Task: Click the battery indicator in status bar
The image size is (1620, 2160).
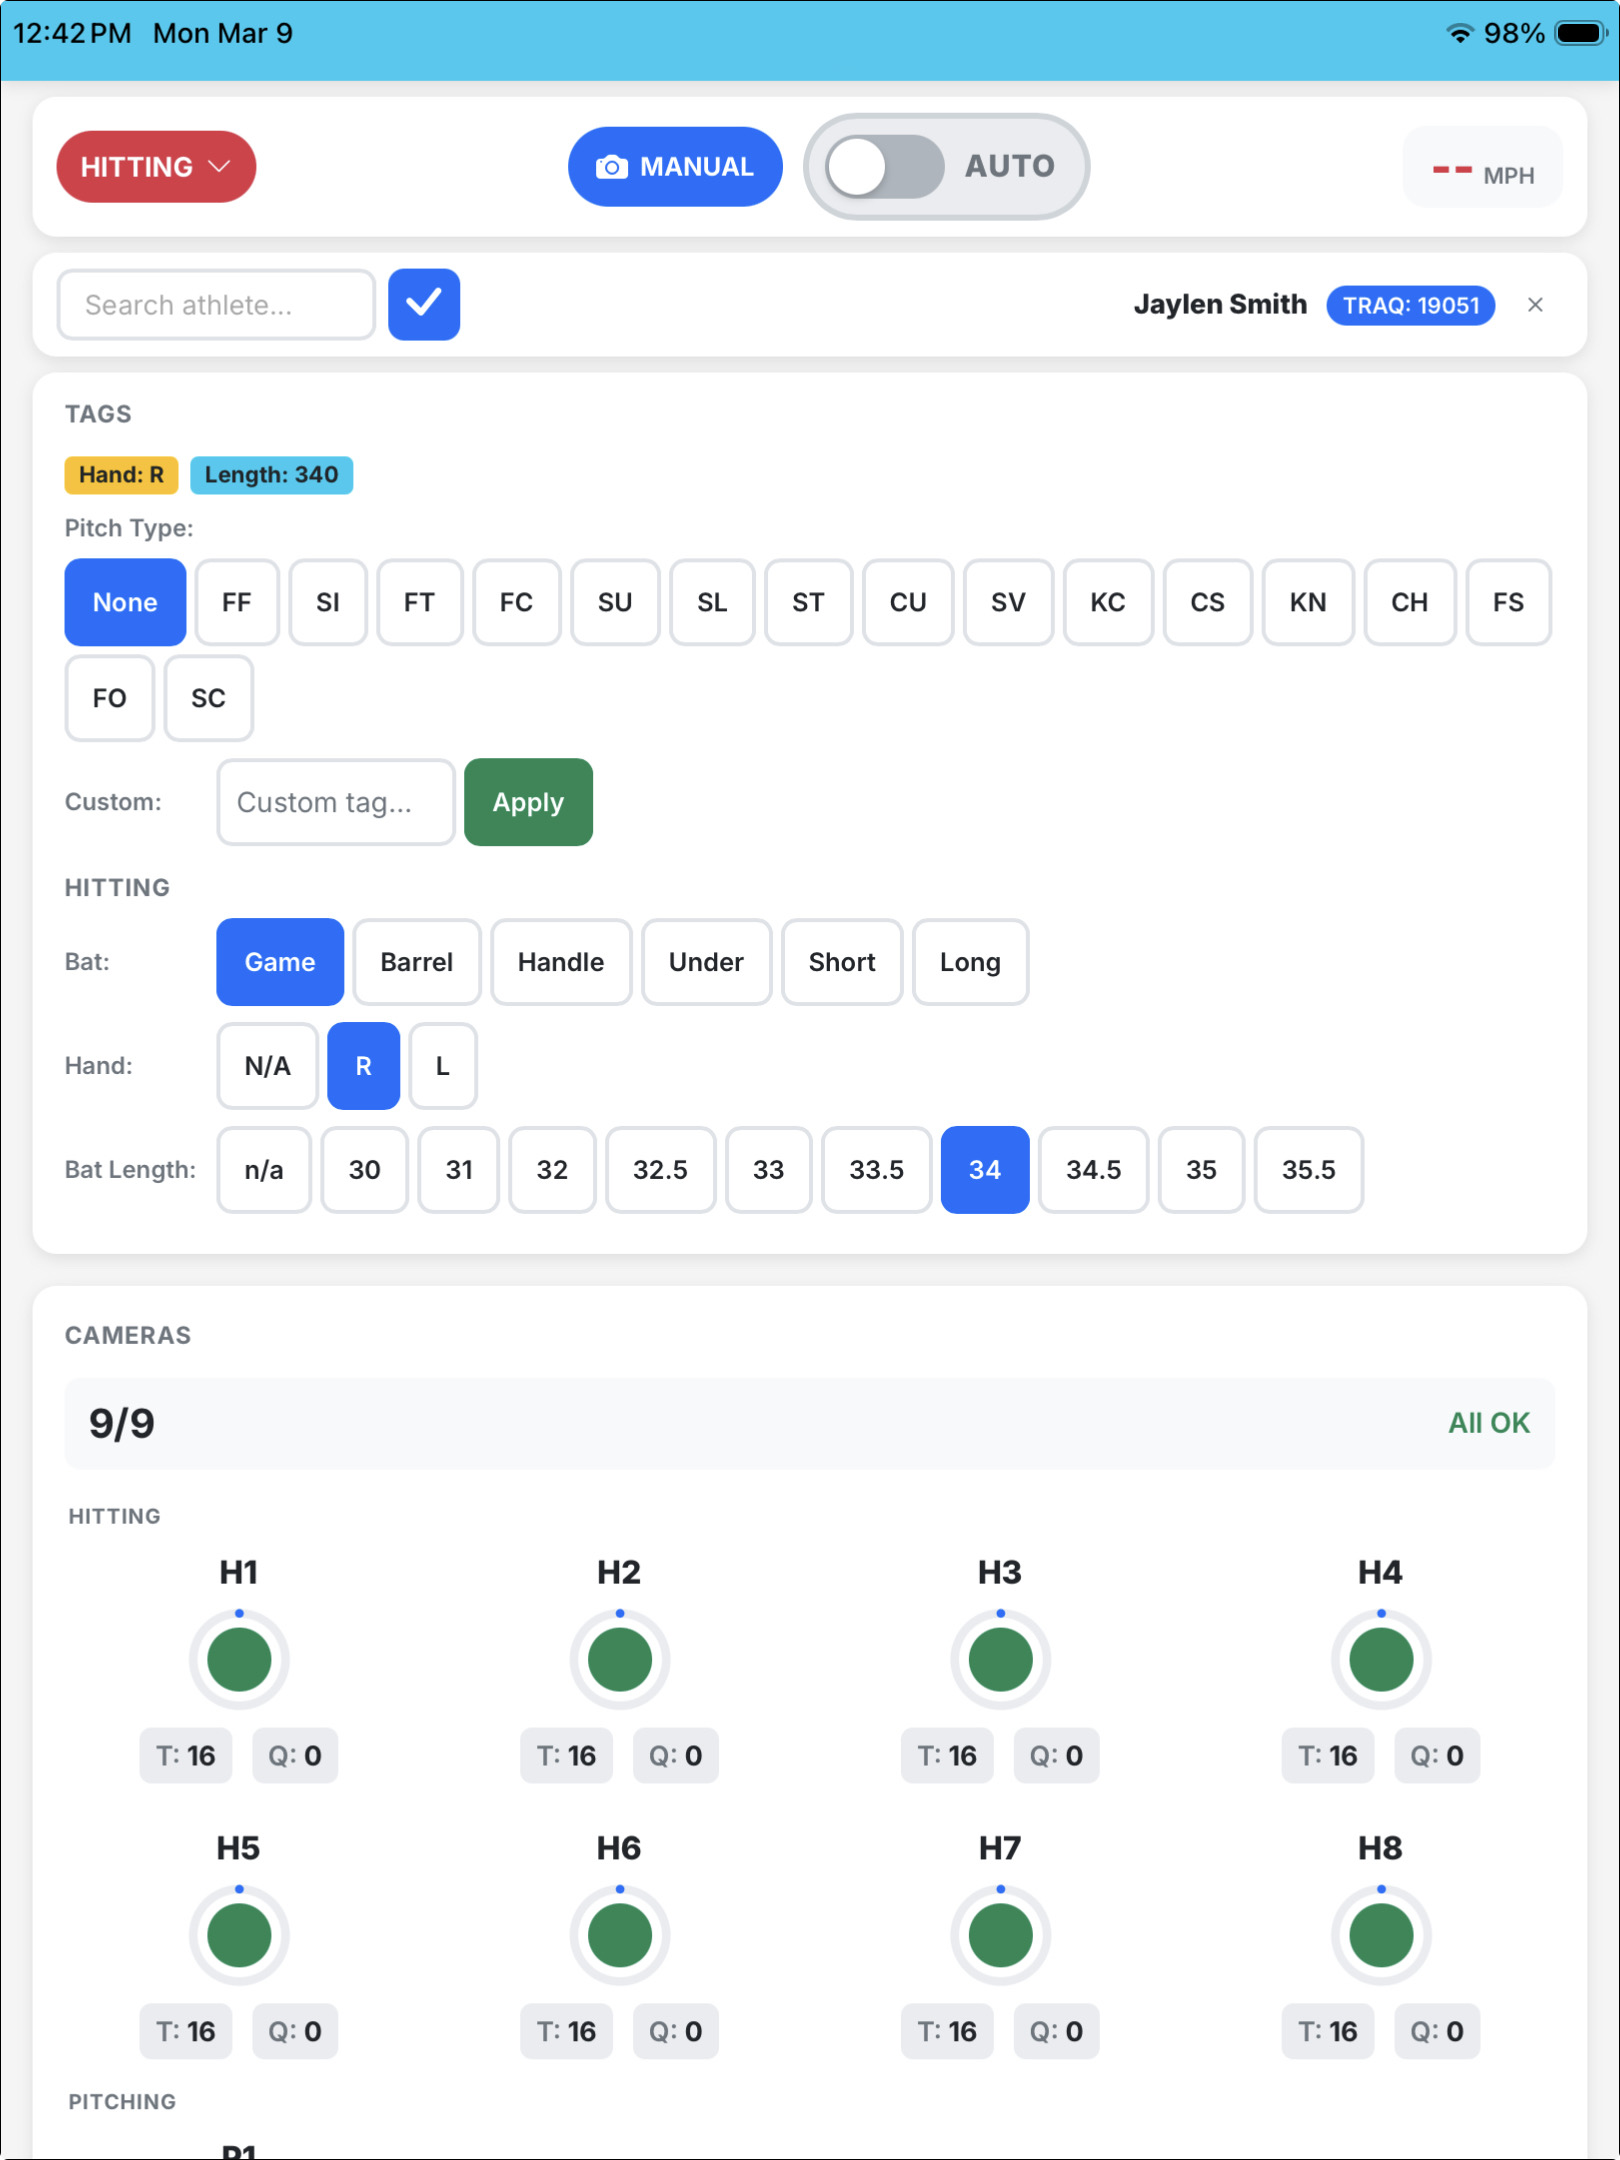Action: [1580, 33]
